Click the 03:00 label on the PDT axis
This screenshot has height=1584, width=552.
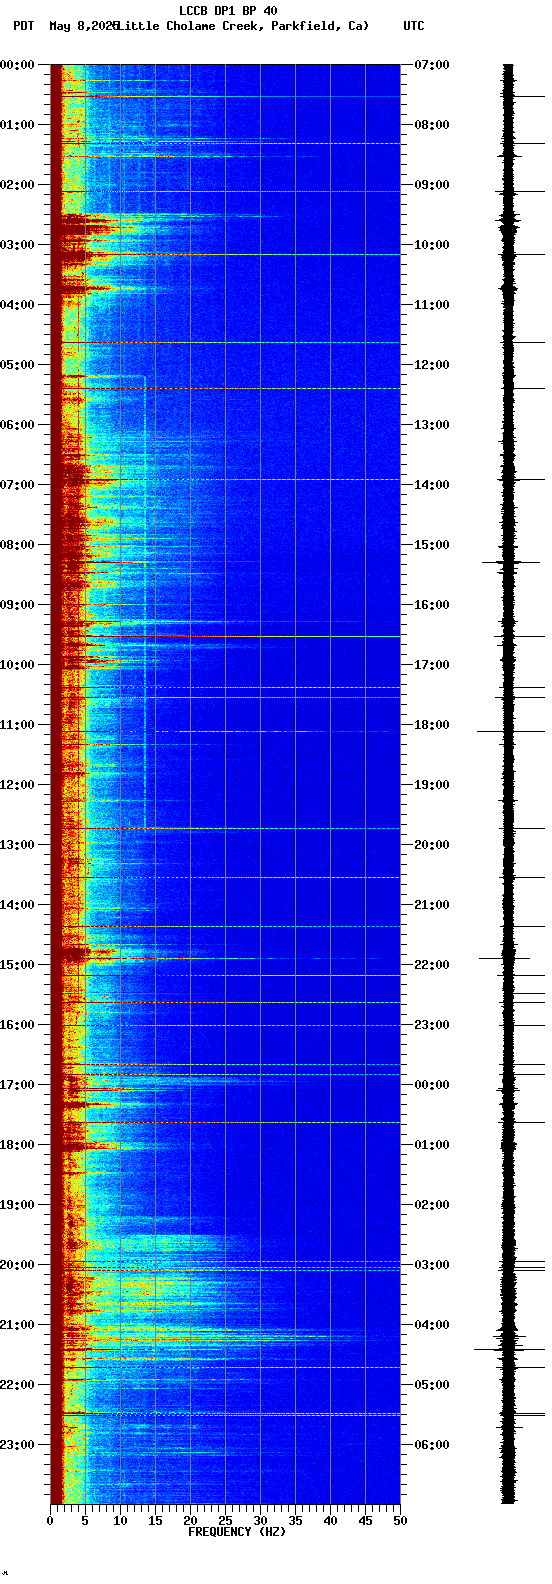pos(18,245)
